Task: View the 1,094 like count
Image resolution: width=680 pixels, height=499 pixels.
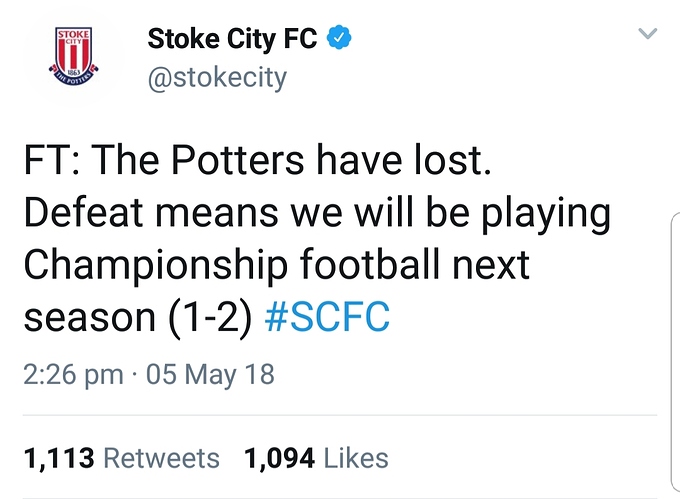Action: click(x=279, y=459)
